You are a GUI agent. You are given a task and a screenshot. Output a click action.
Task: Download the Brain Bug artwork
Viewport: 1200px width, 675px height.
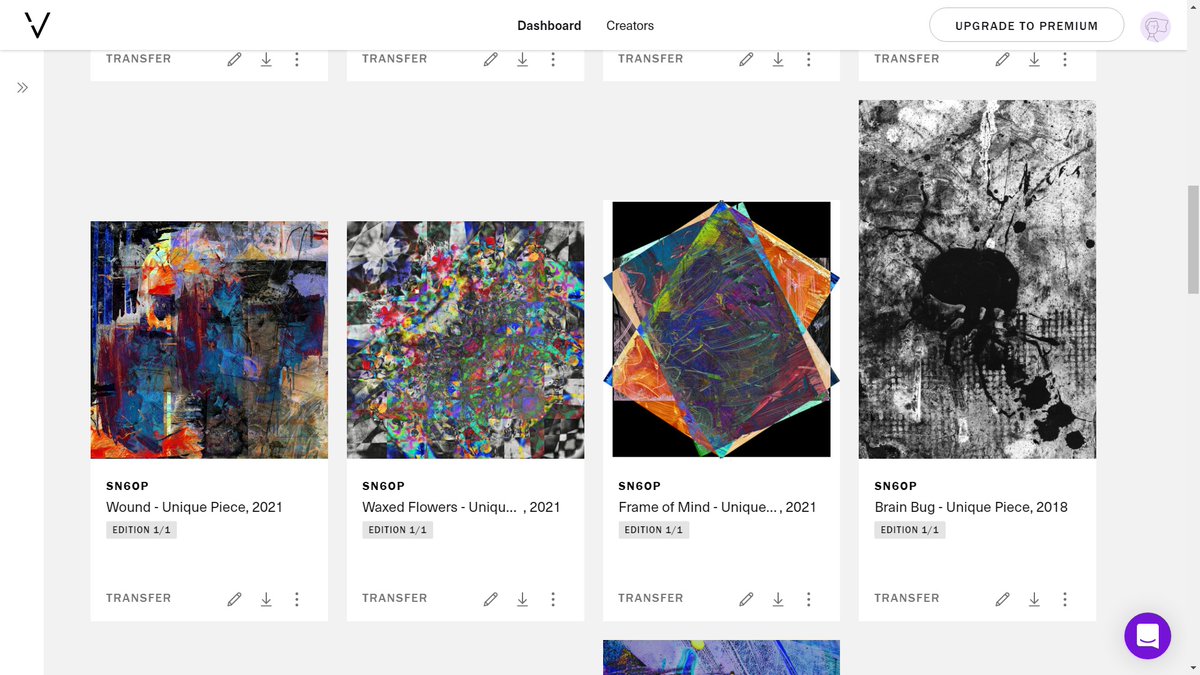(1034, 599)
